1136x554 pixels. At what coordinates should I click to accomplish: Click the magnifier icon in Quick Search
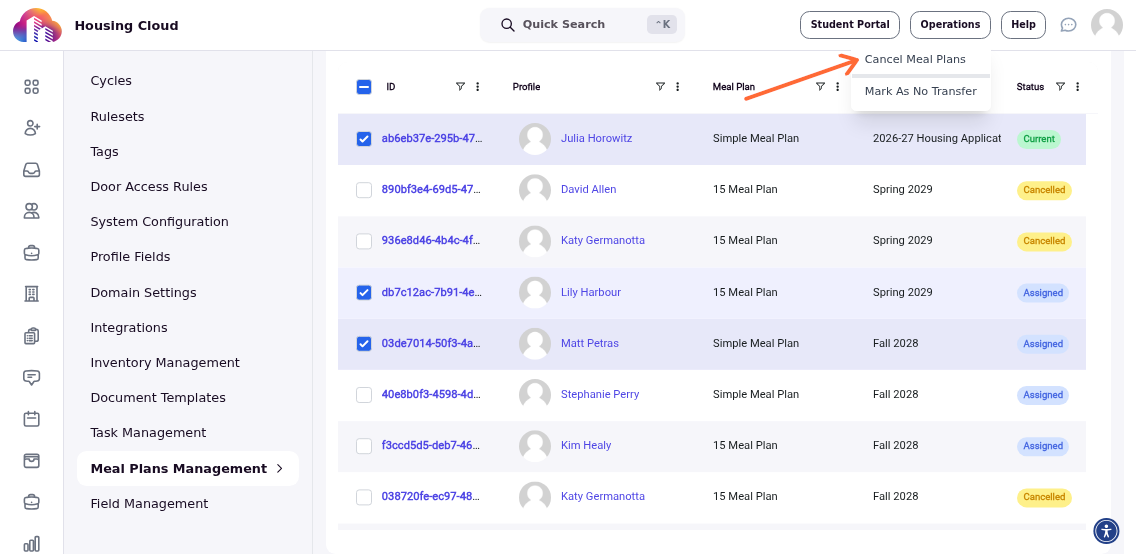point(508,25)
